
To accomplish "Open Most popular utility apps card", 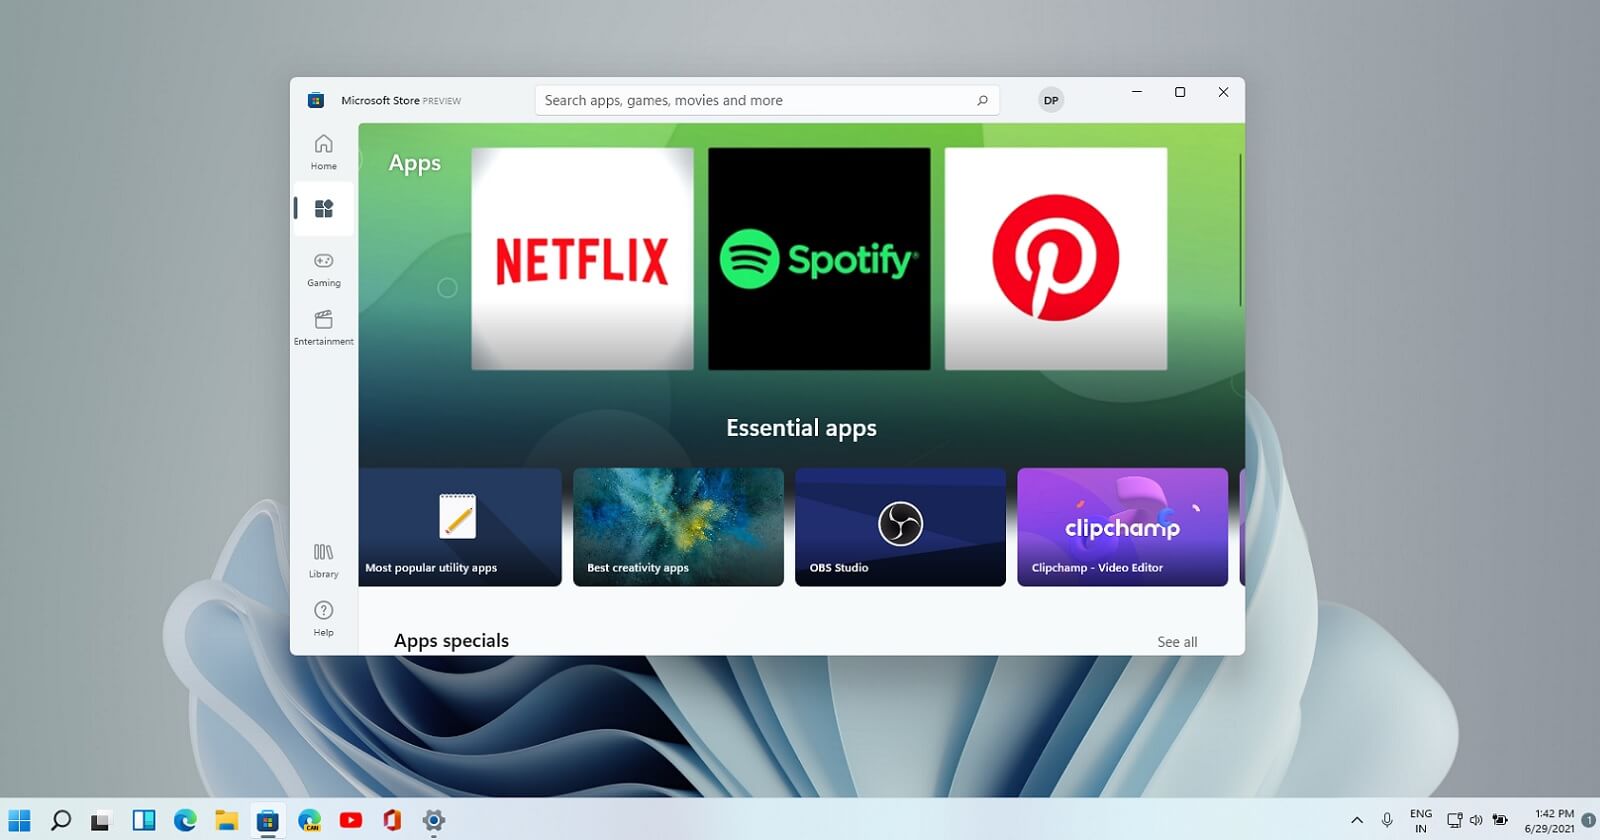I will (460, 527).
